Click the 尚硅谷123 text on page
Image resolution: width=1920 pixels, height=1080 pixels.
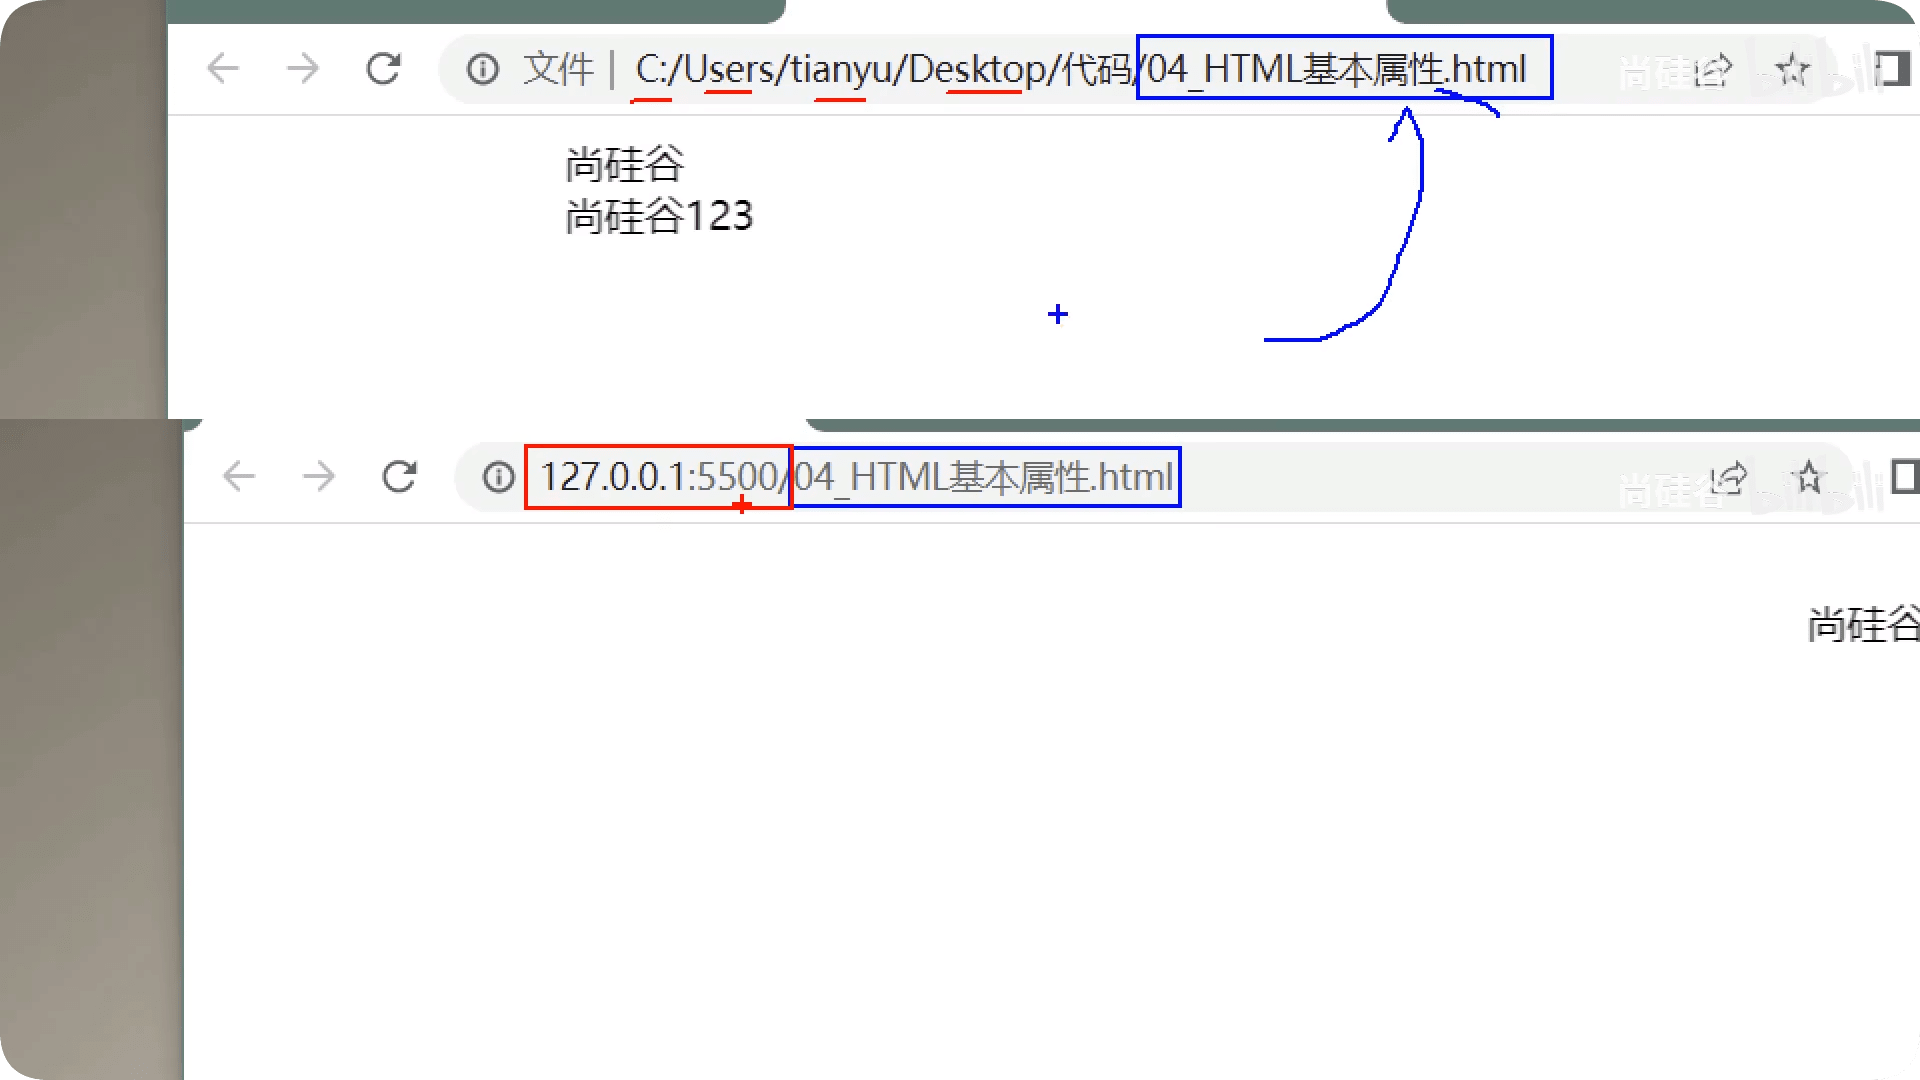[659, 216]
